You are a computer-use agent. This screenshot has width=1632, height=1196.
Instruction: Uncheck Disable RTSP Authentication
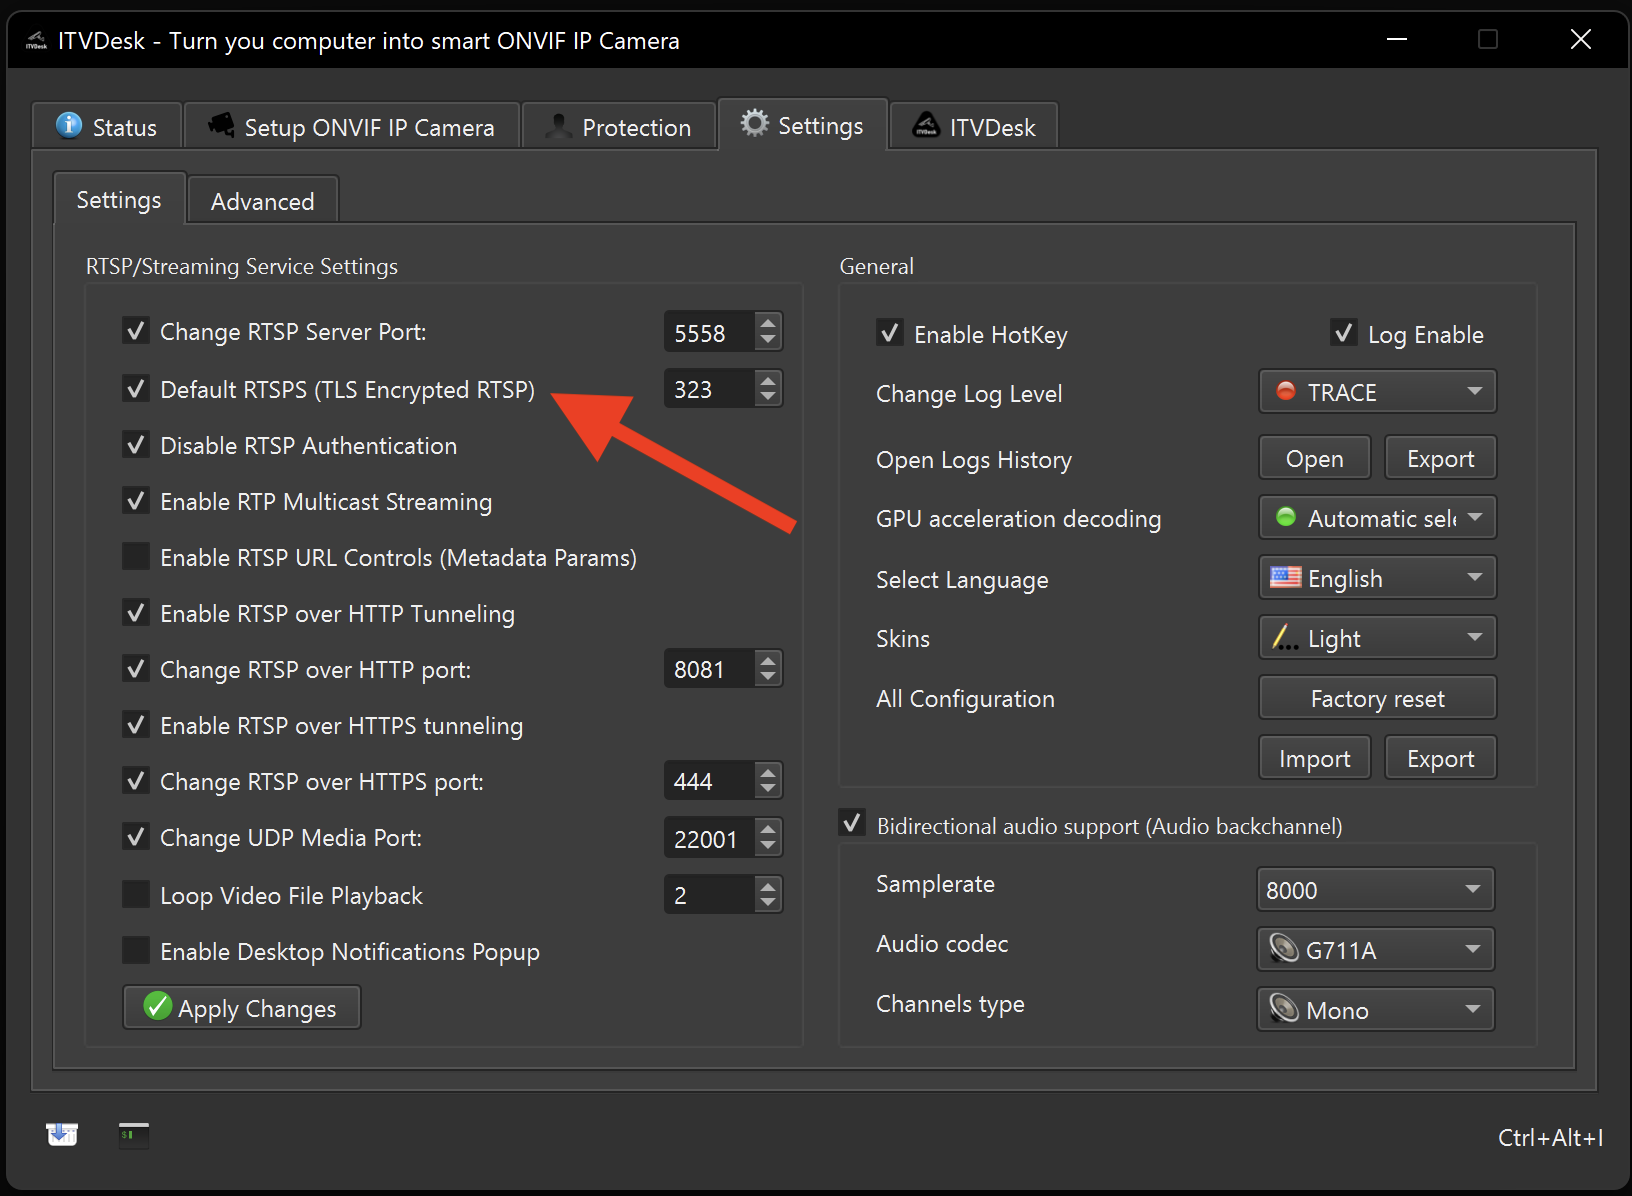(x=136, y=444)
